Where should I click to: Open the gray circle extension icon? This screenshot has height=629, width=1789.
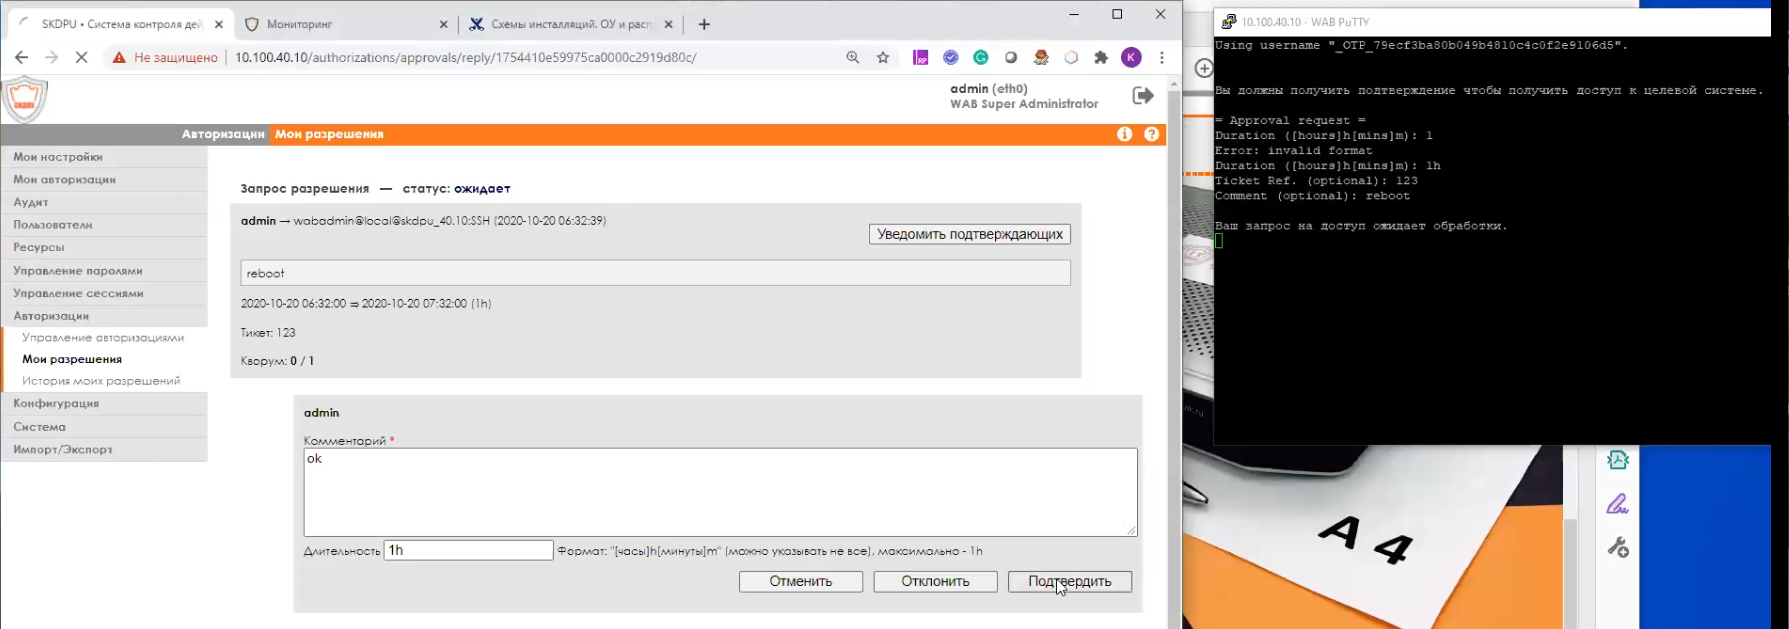pyautogui.click(x=1011, y=58)
